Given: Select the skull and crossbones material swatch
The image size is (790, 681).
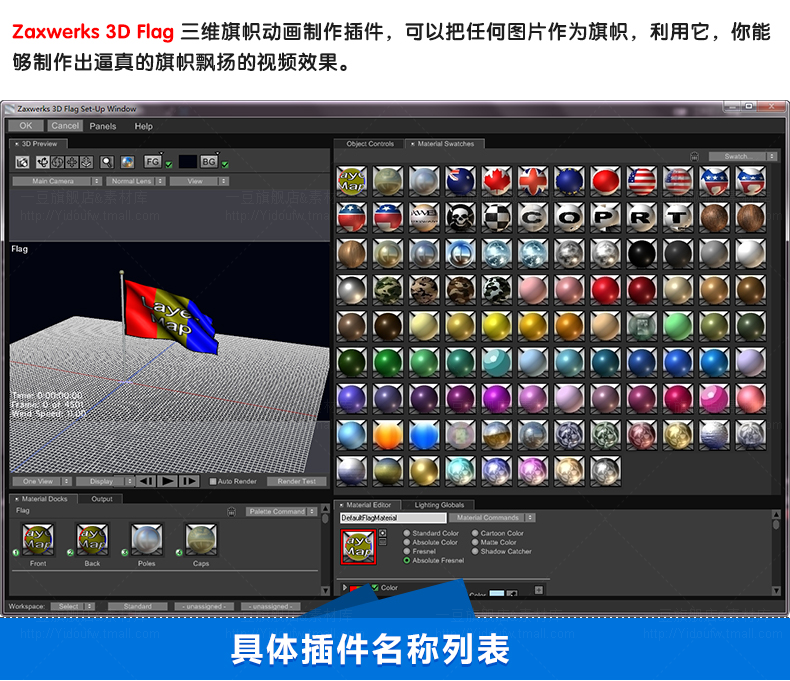Looking at the screenshot, I should 459,217.
